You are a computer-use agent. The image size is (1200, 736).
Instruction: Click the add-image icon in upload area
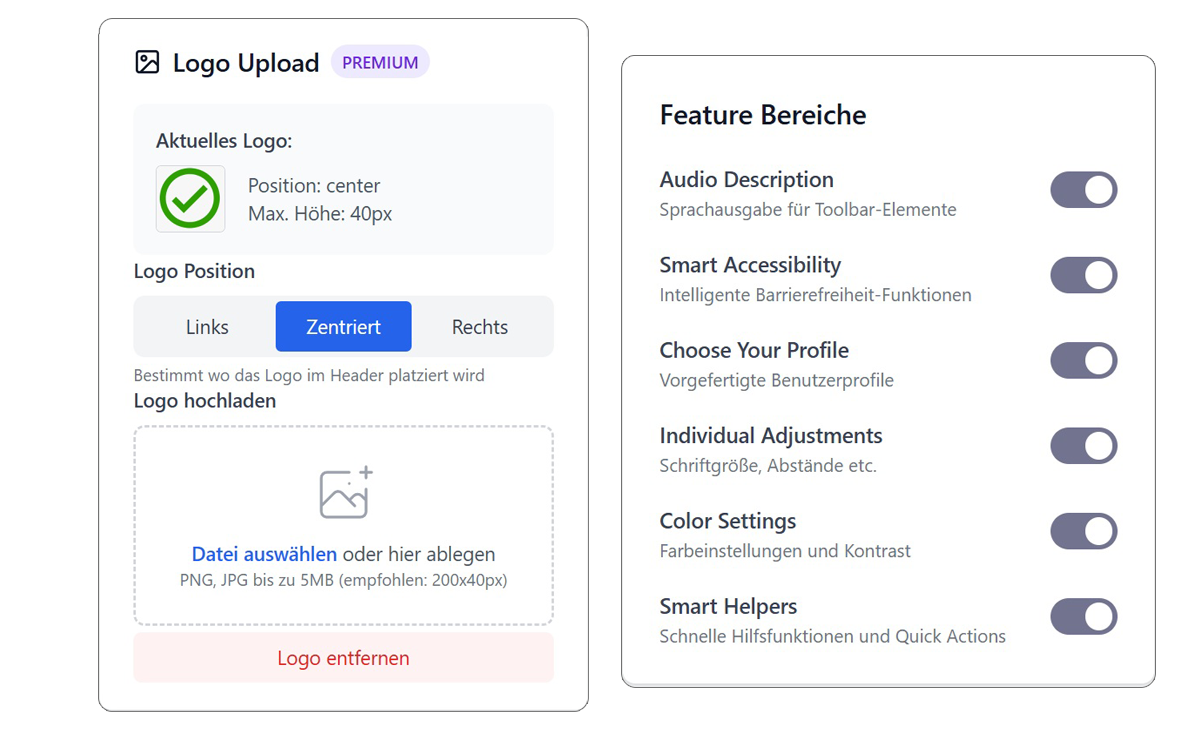[345, 492]
